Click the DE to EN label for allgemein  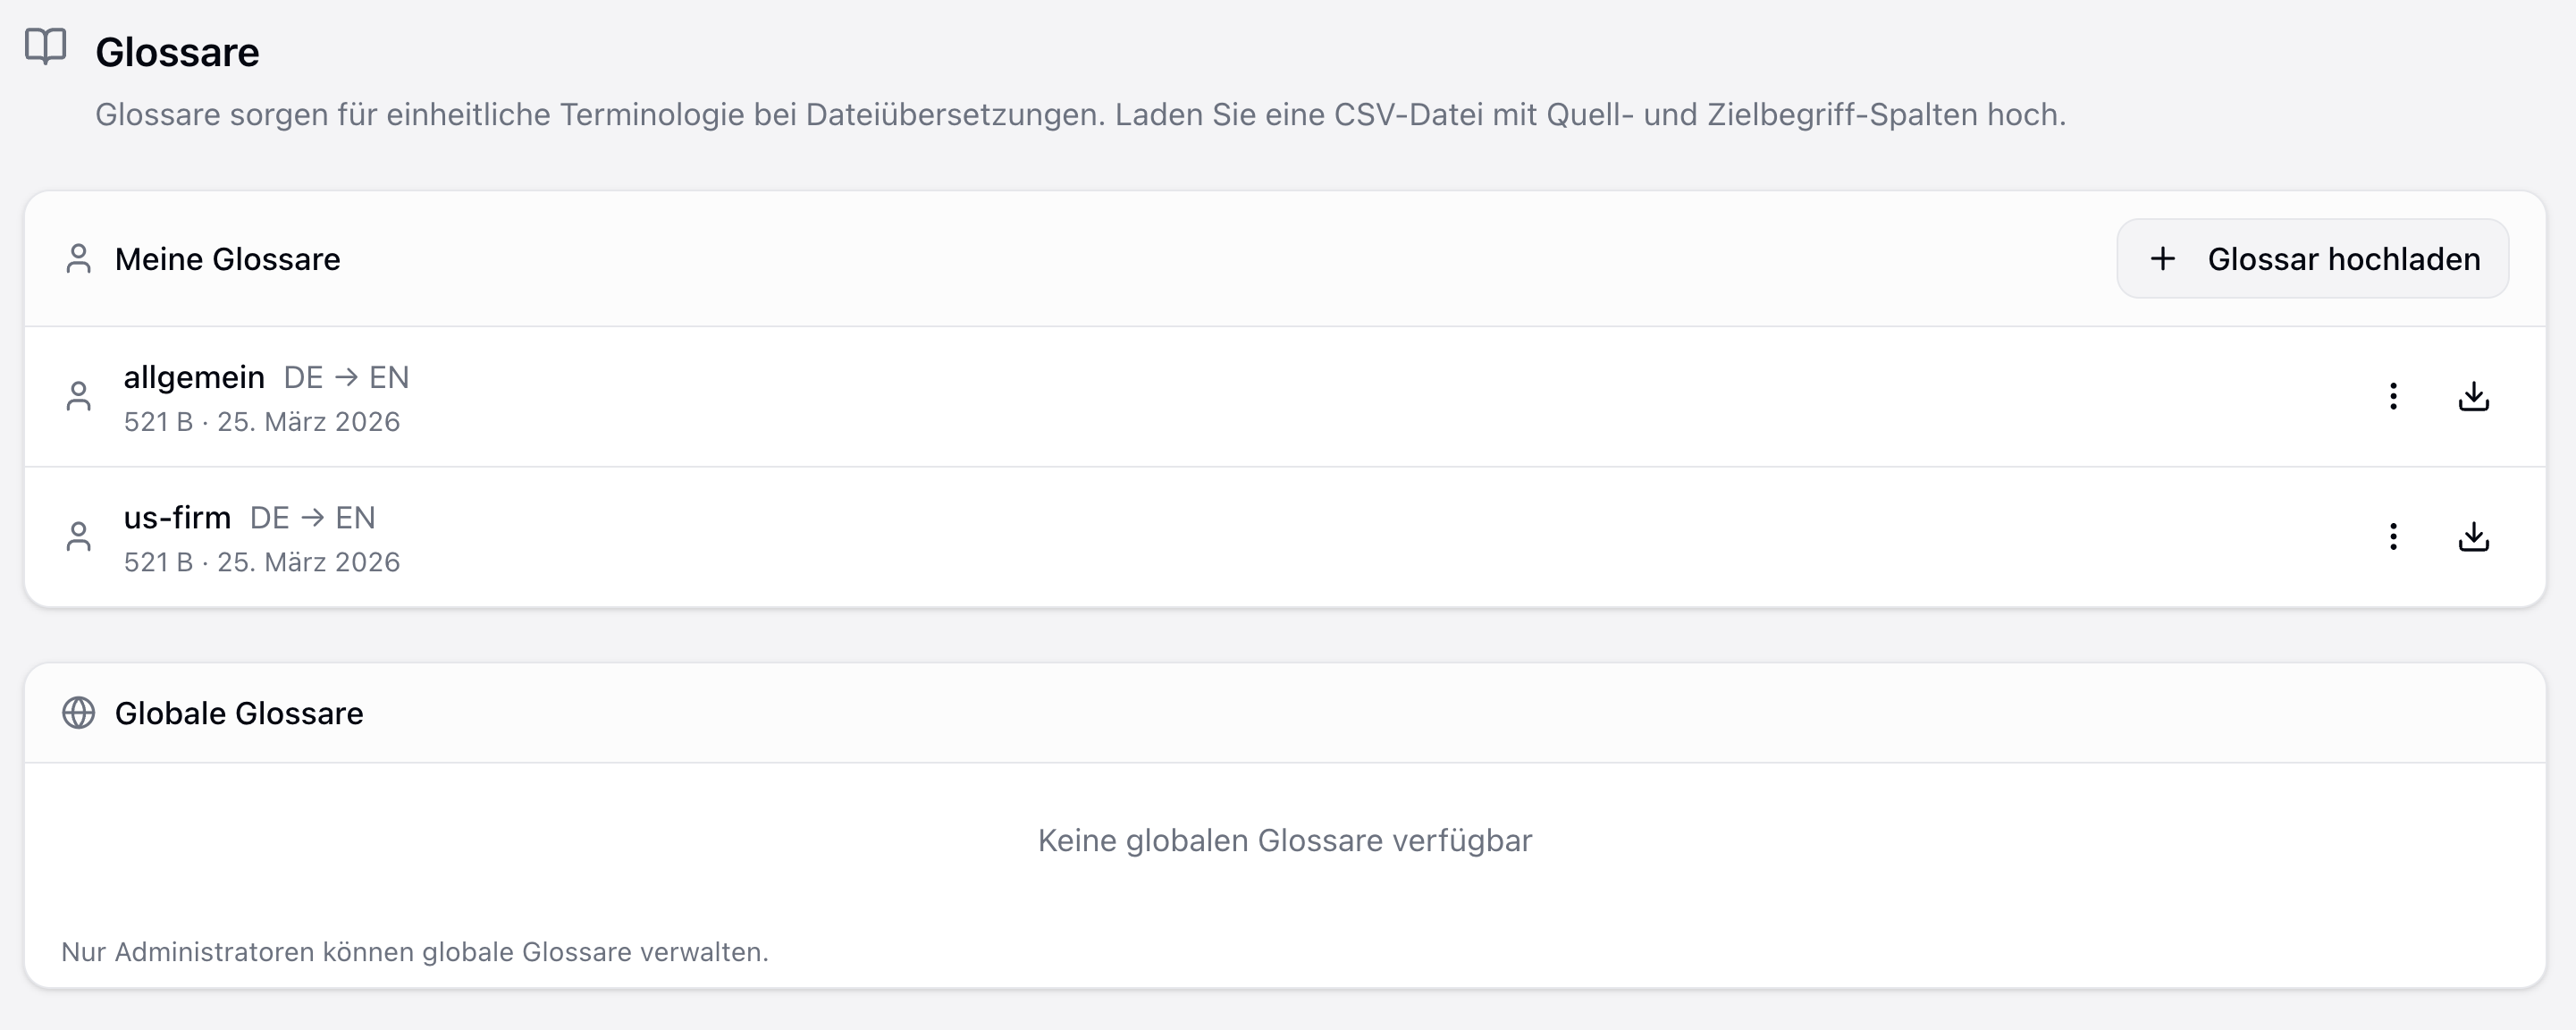(347, 376)
